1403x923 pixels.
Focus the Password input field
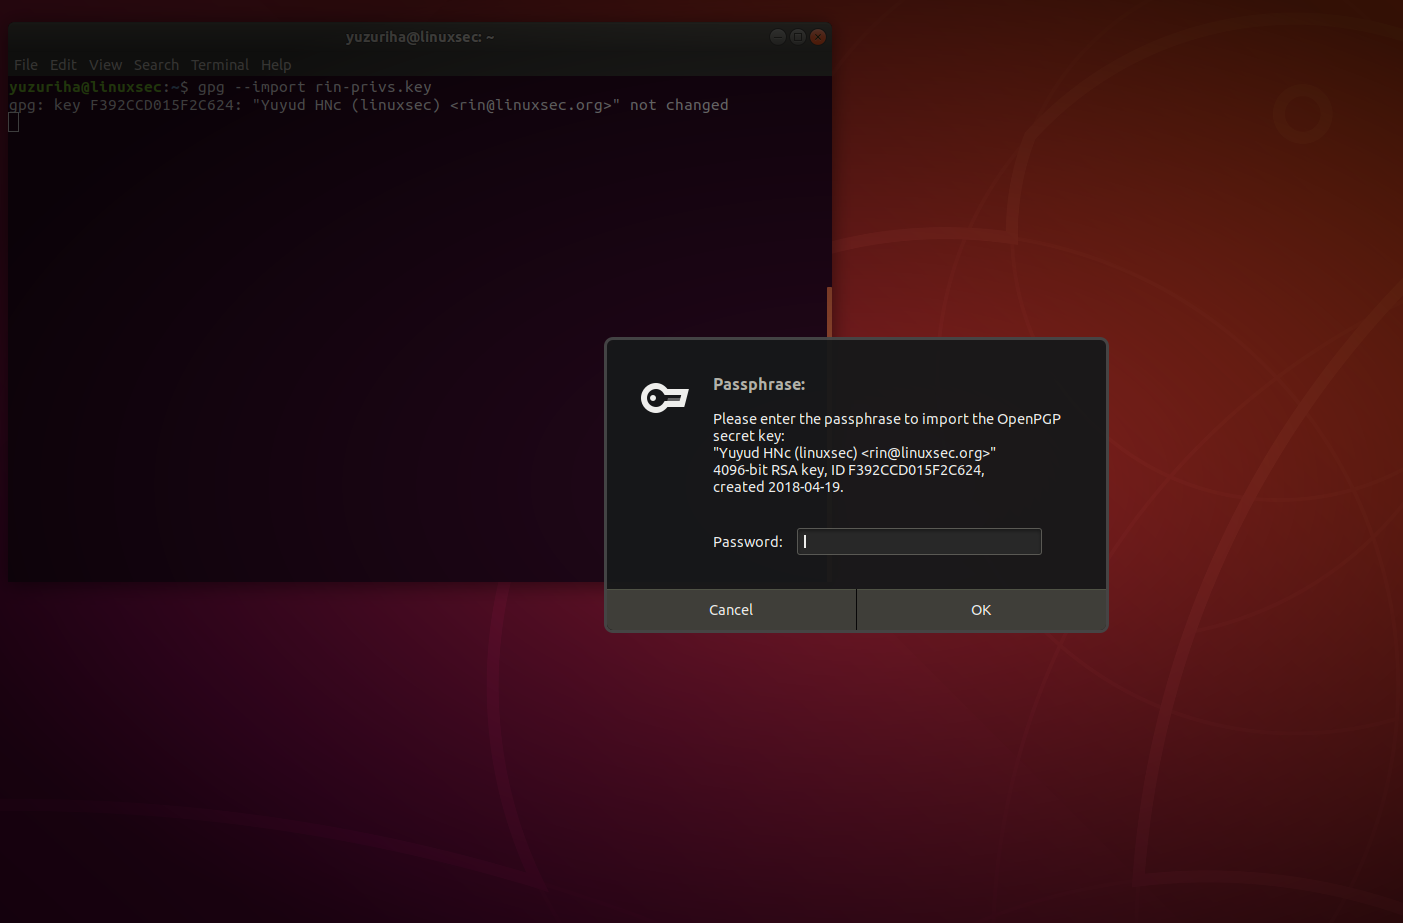pos(919,542)
